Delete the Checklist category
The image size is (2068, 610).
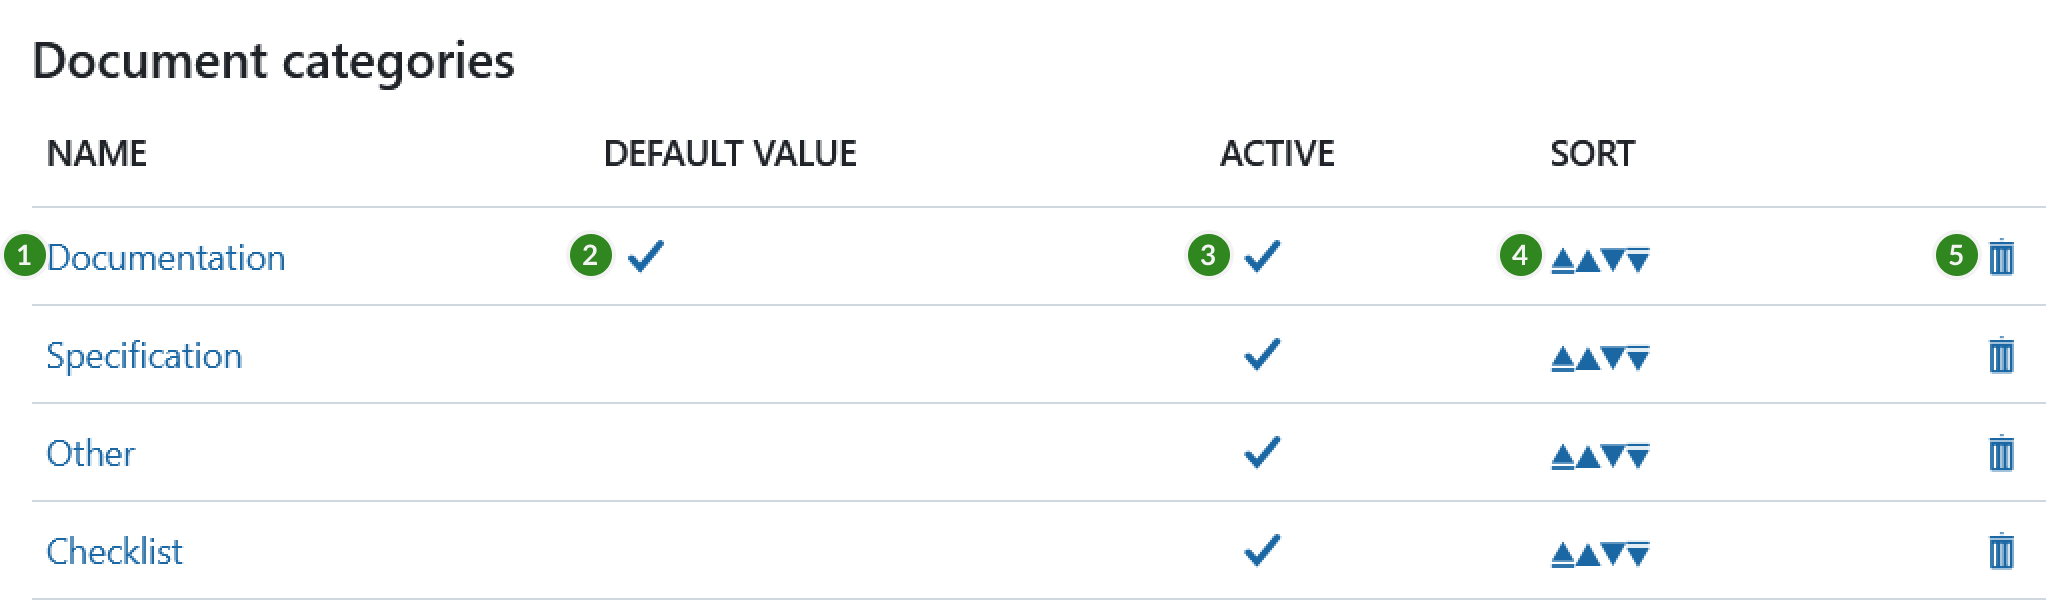pos(2001,552)
